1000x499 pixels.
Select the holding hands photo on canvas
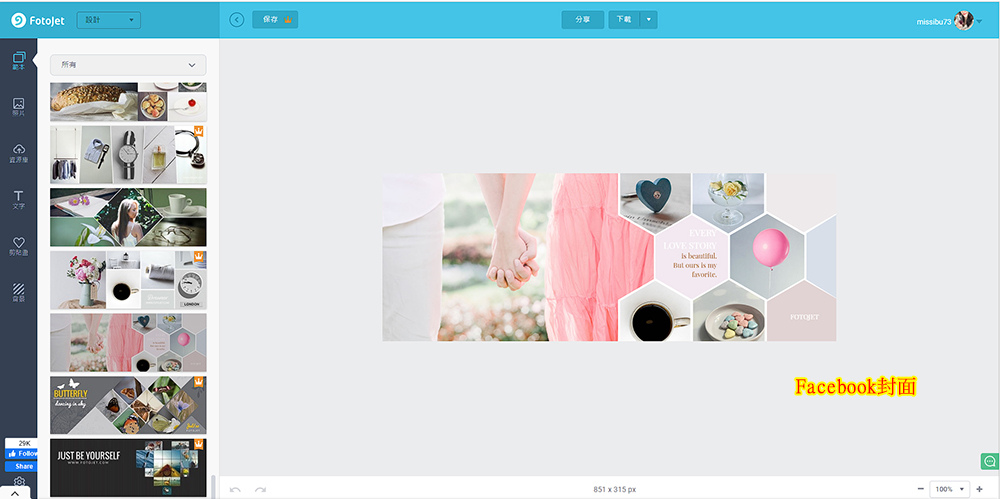[501, 257]
